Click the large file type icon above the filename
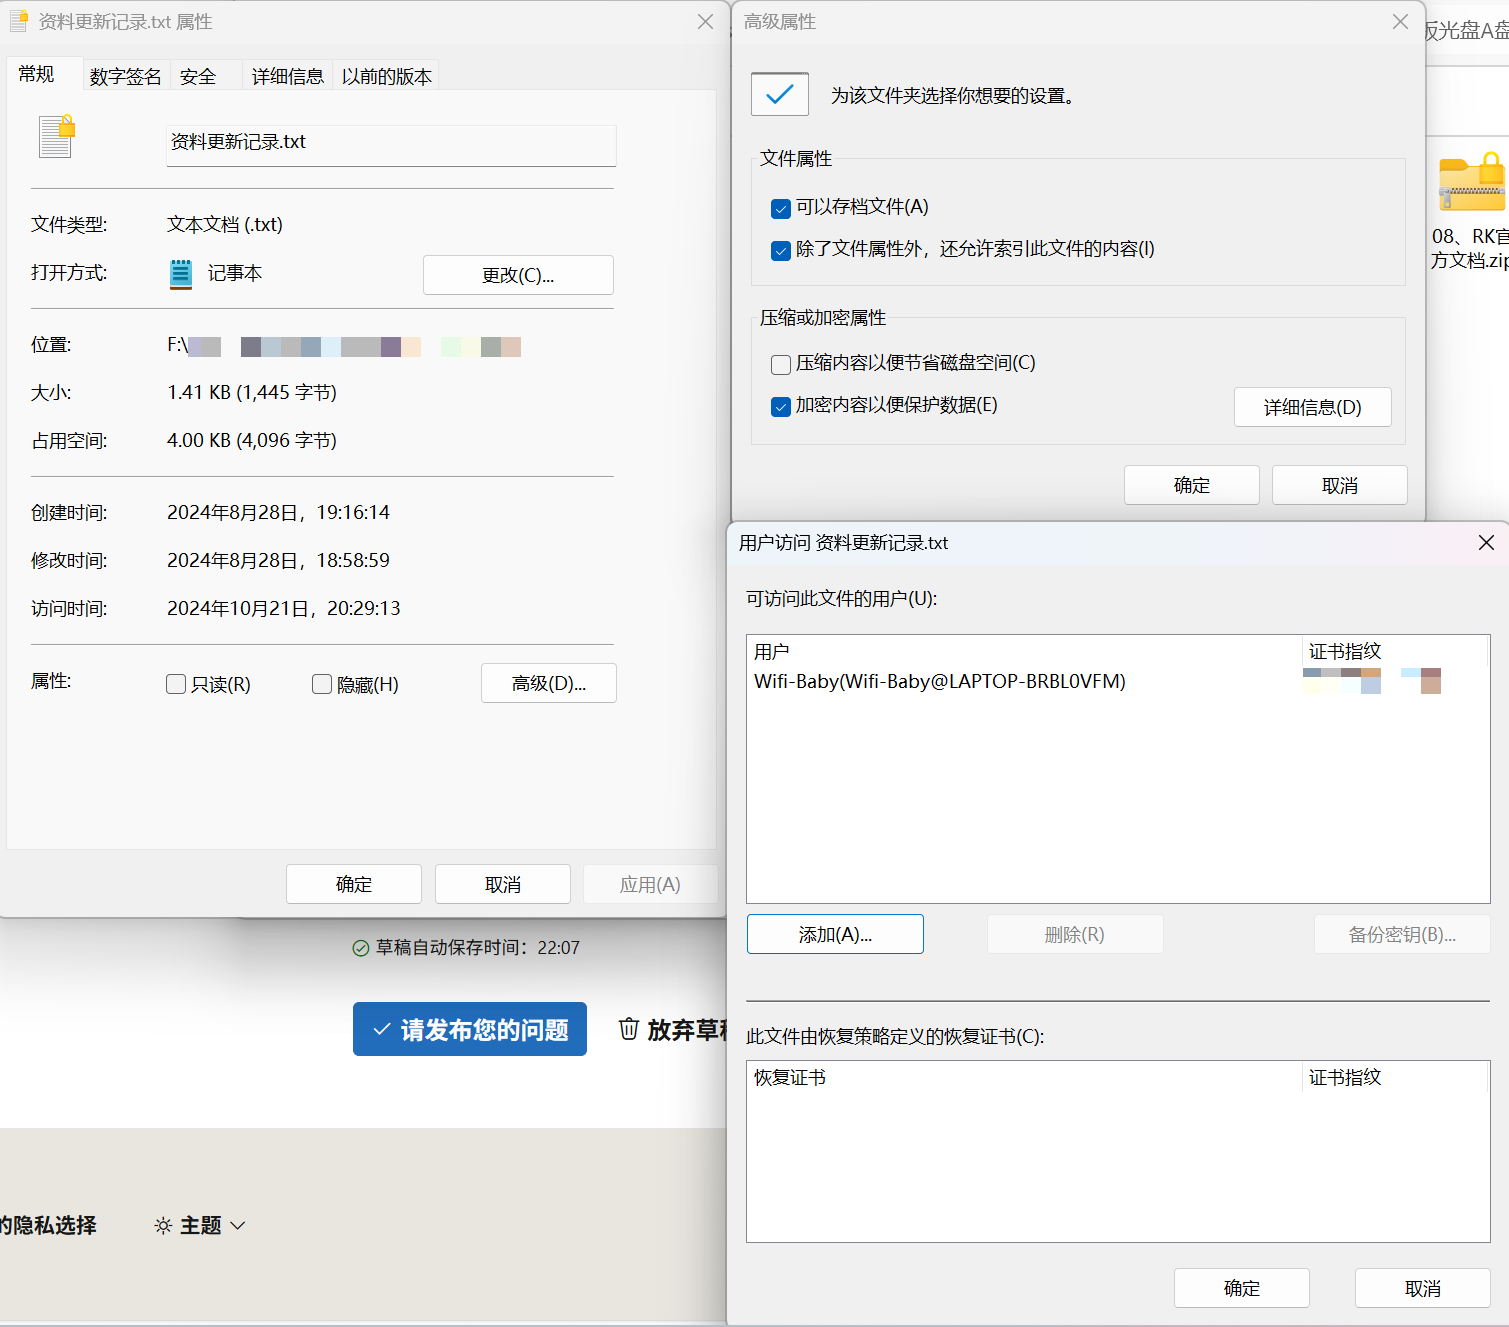1509x1327 pixels. point(55,137)
